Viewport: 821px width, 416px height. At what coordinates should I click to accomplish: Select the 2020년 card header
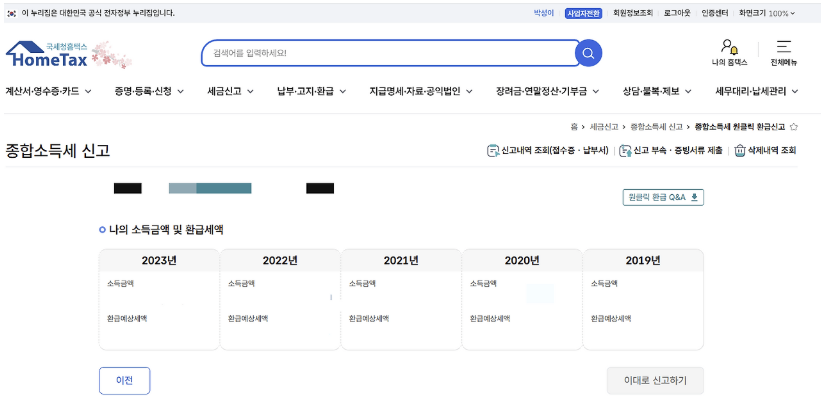tap(522, 261)
